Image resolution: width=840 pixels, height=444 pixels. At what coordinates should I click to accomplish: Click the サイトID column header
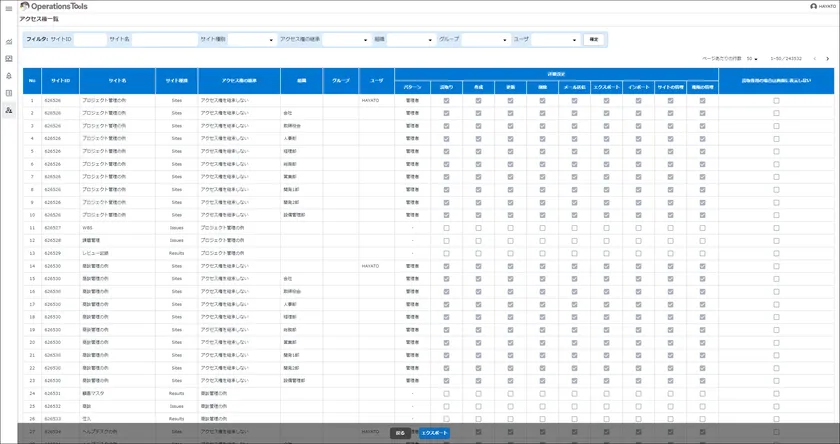tap(60, 81)
